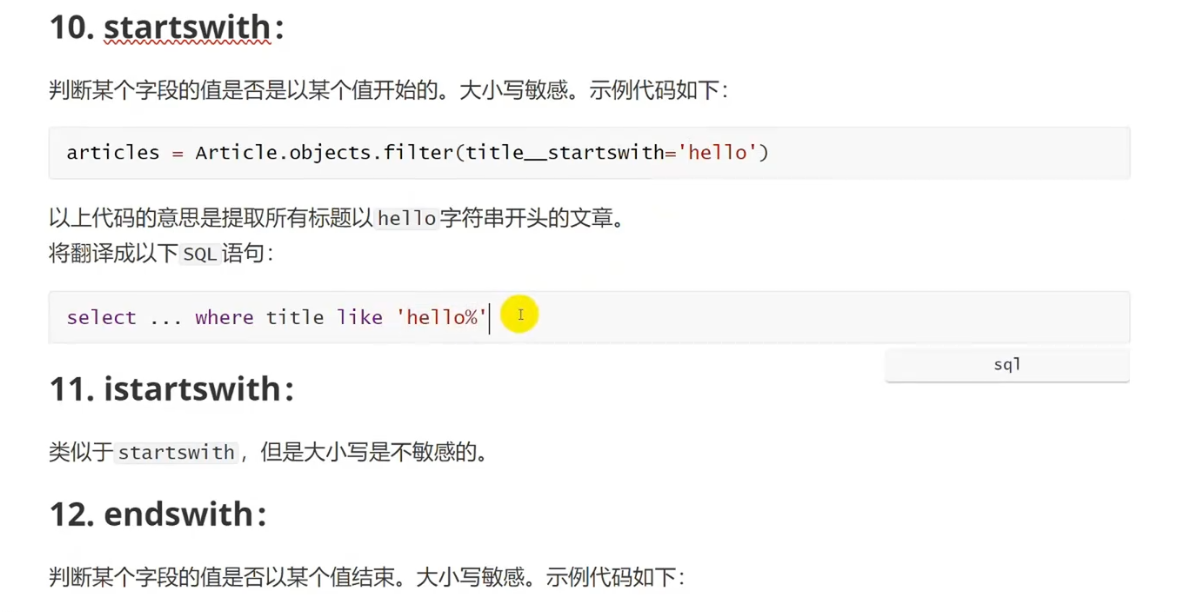Viewport: 1195px width, 612px height.
Task: Click "title__startswith" argument in the code
Action: pyautogui.click(x=565, y=152)
